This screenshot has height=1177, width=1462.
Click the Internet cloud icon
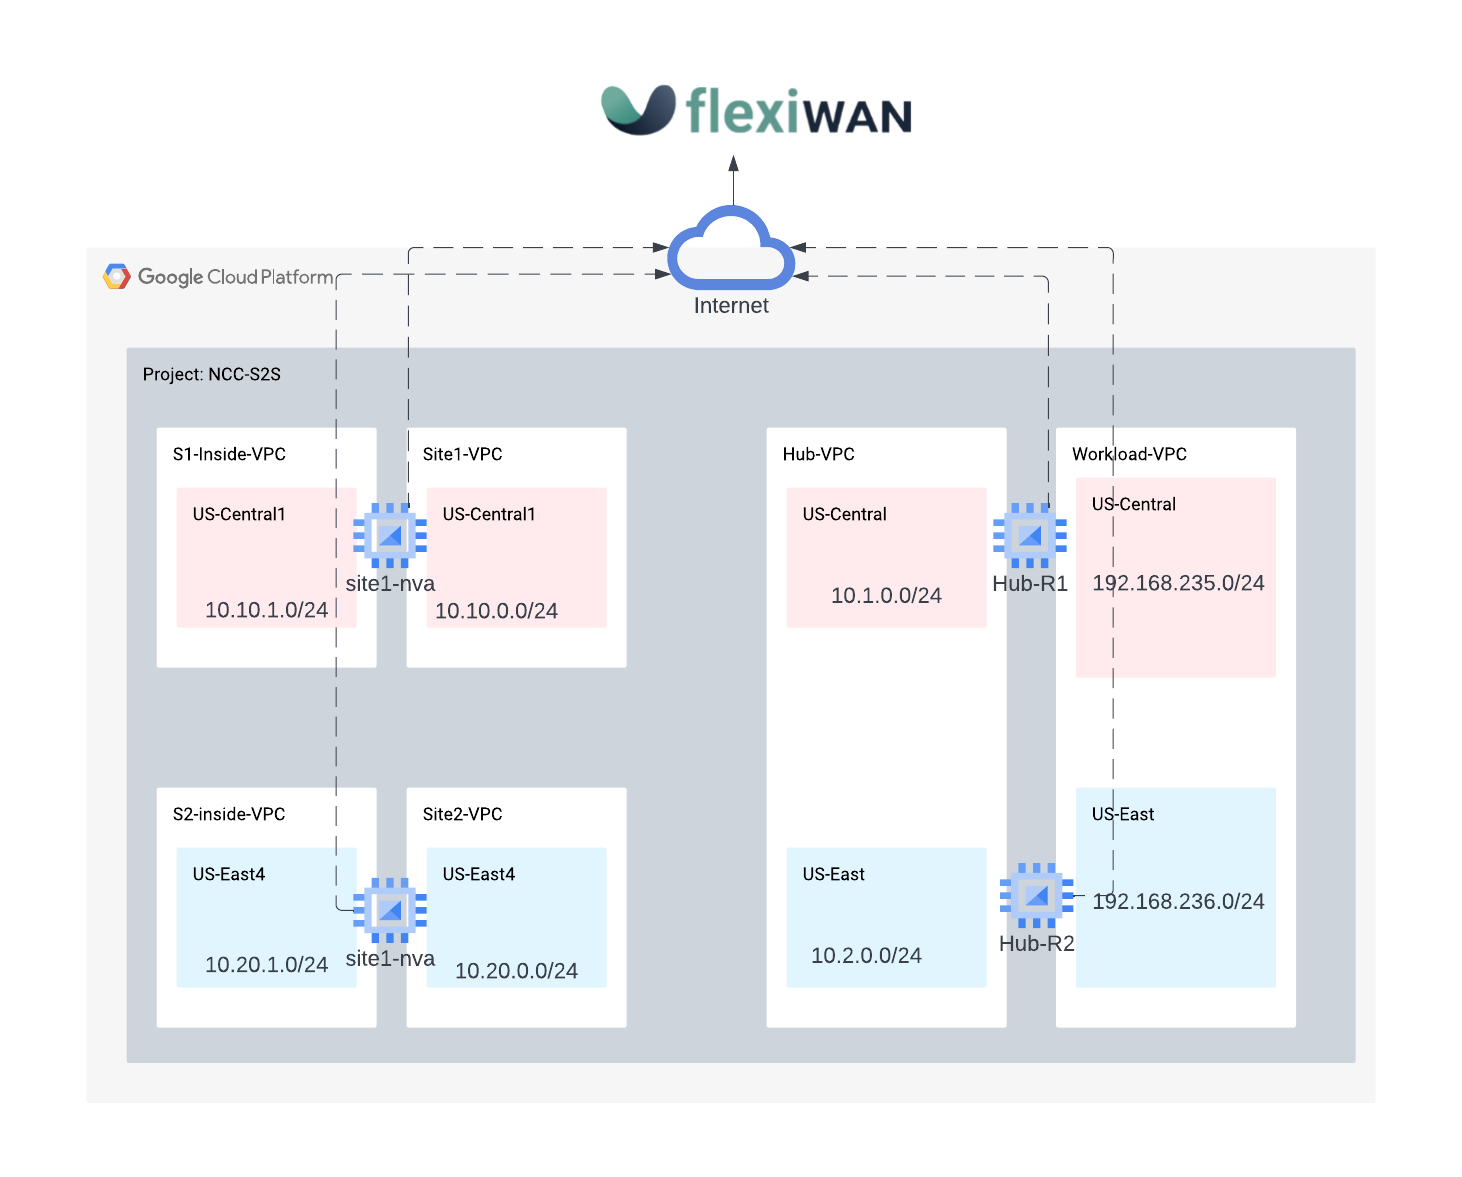point(731,250)
